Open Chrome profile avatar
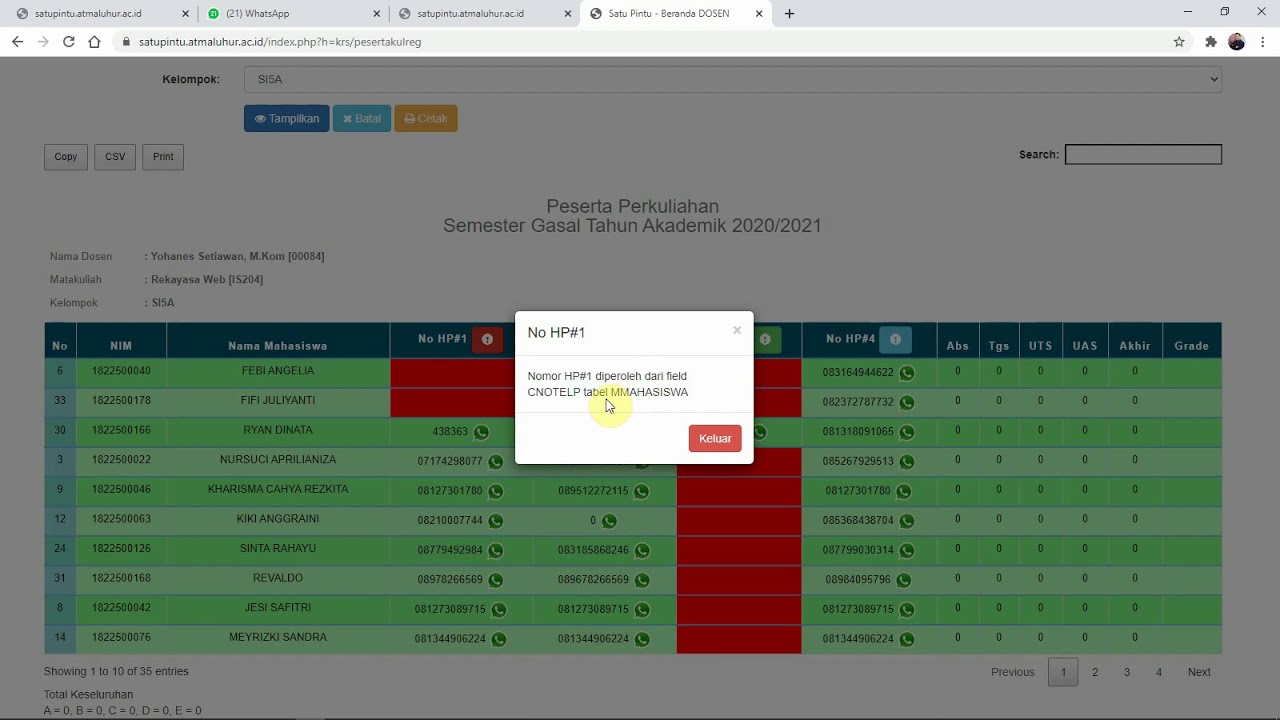Image resolution: width=1280 pixels, height=720 pixels. 1237,42
